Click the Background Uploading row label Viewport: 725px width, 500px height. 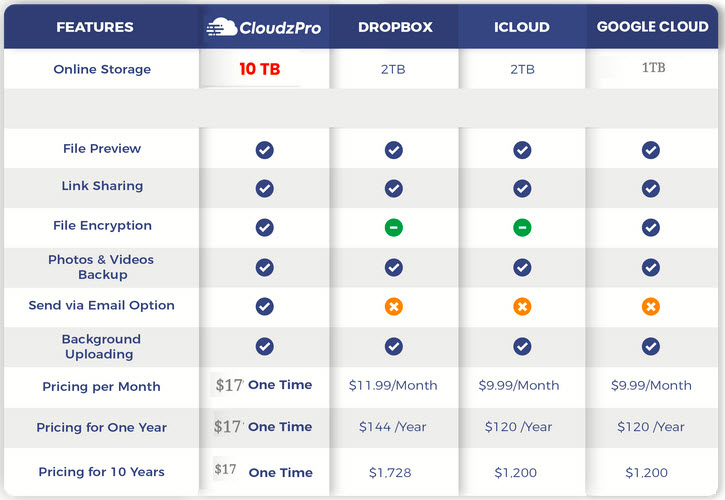[101, 346]
